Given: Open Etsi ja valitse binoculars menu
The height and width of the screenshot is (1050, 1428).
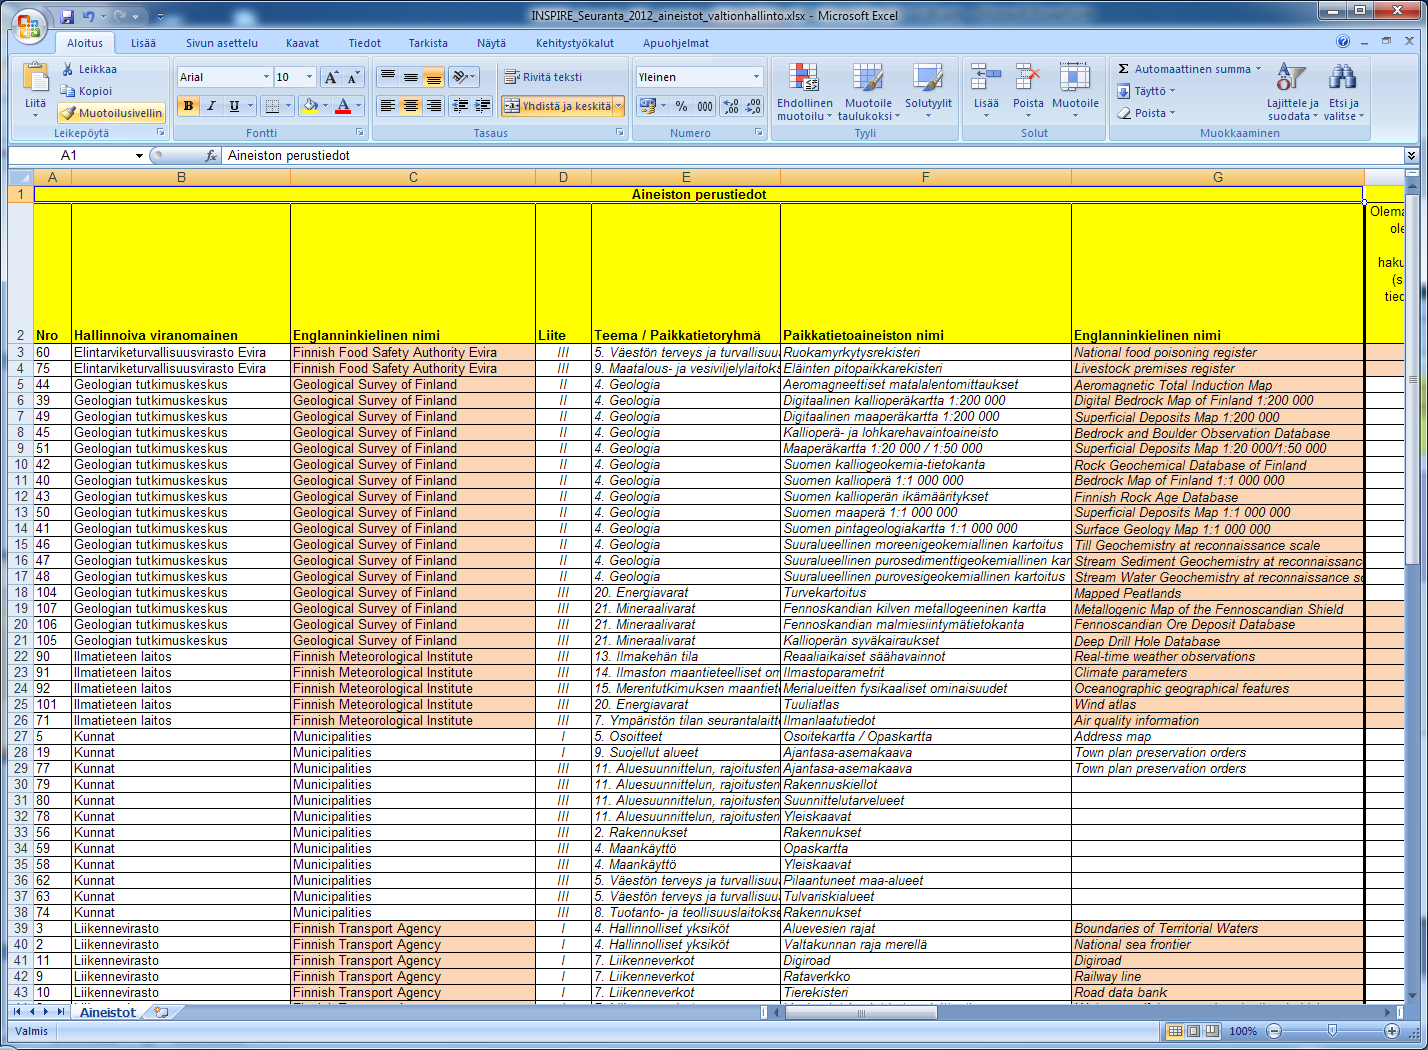Looking at the screenshot, I should click(x=1344, y=92).
